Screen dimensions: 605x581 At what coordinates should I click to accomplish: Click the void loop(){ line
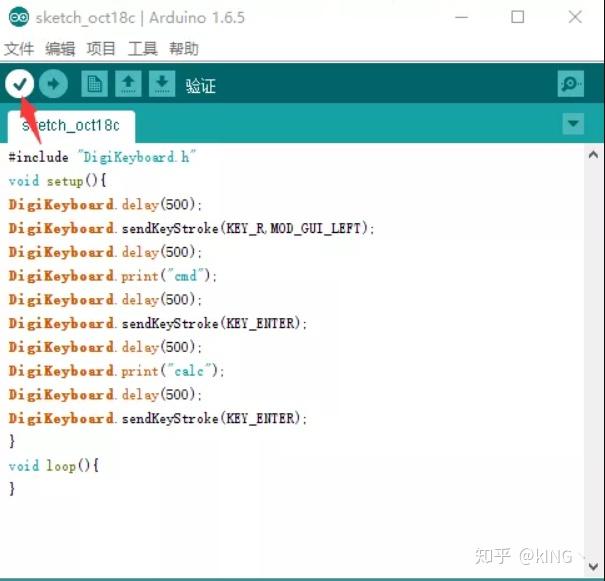[54, 466]
